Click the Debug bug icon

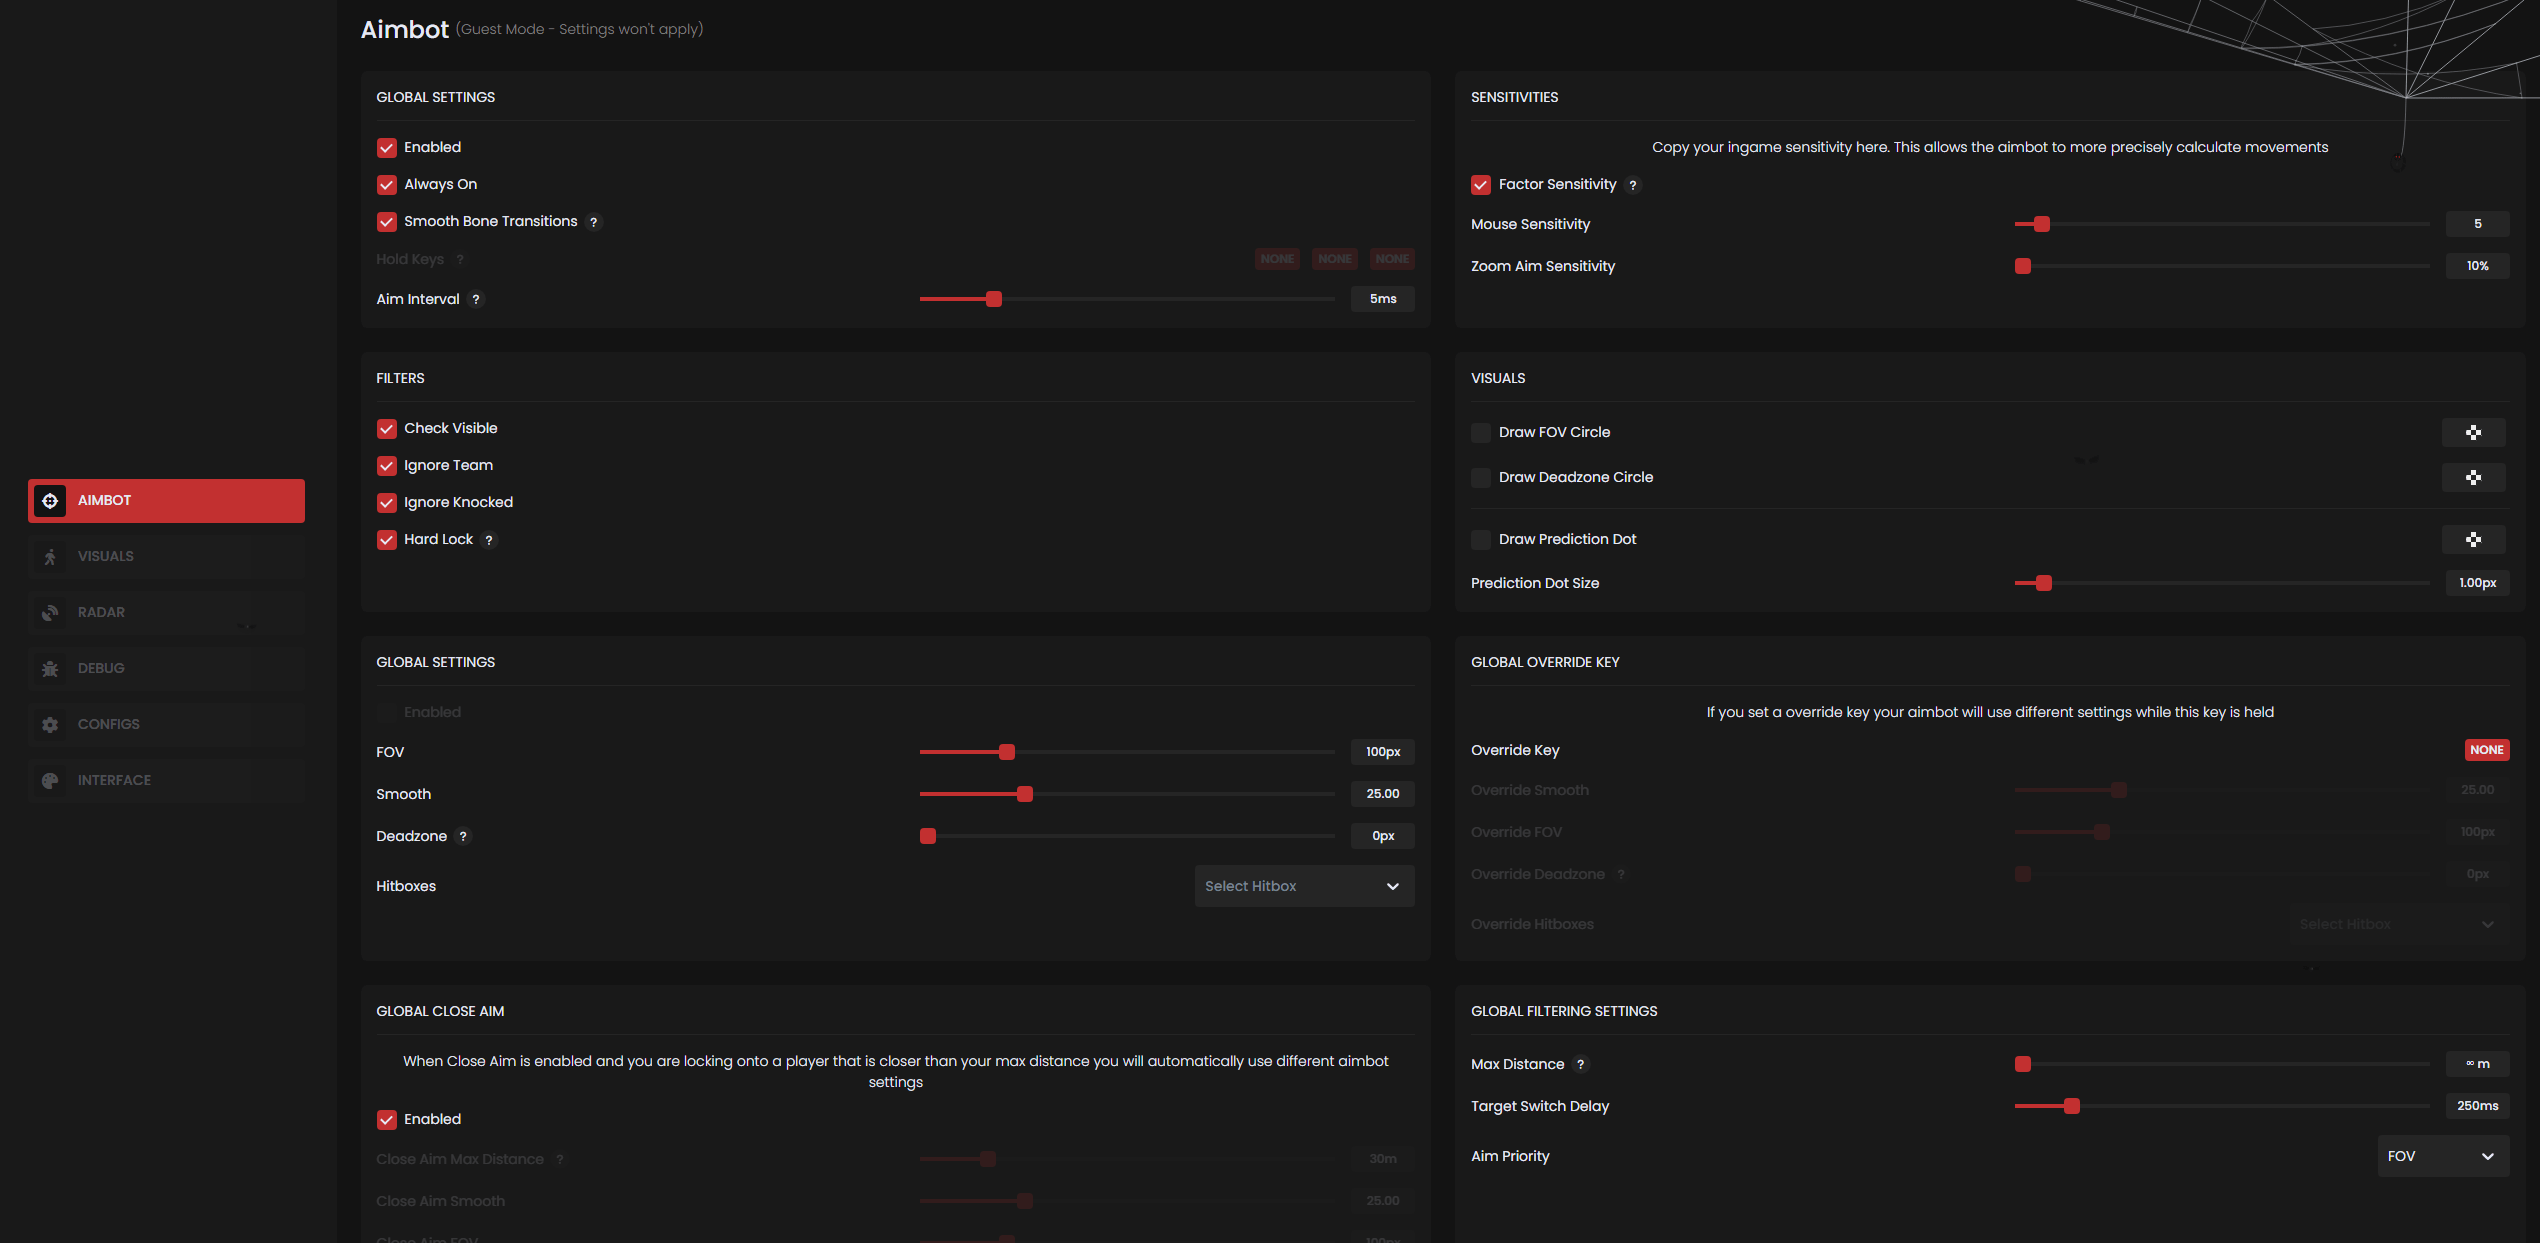click(50, 668)
